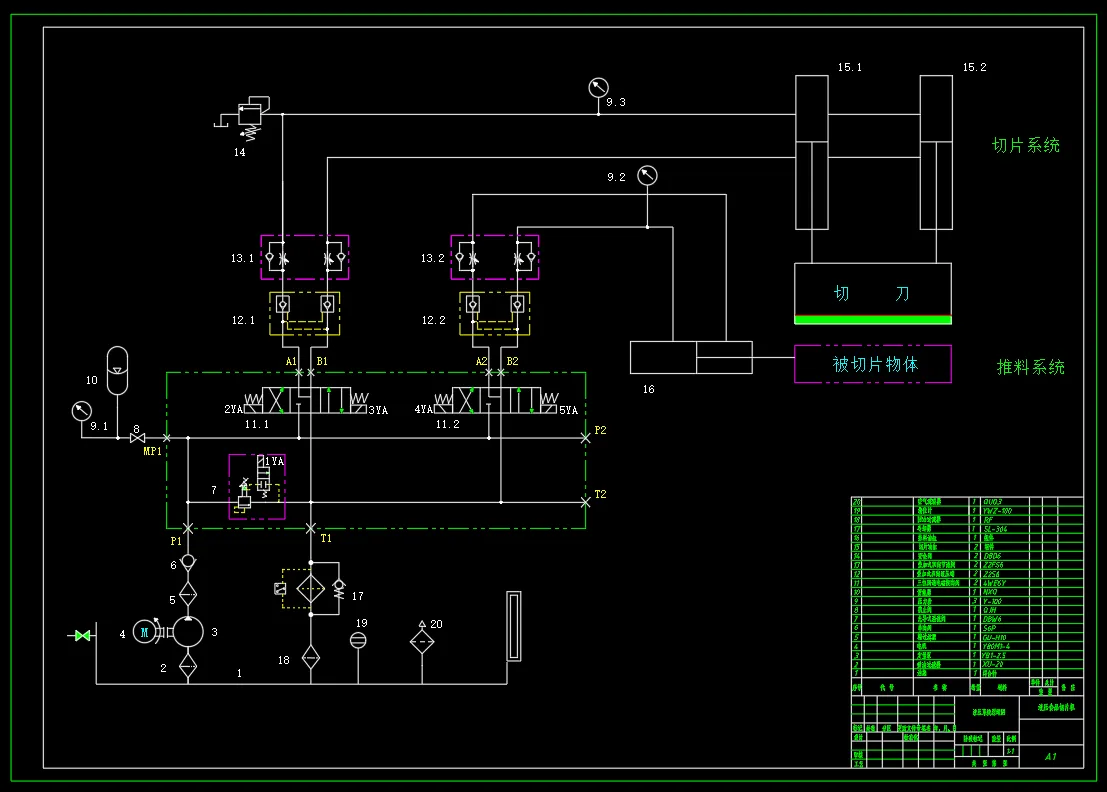Click the circular symbol labeled 19

[x=359, y=640]
